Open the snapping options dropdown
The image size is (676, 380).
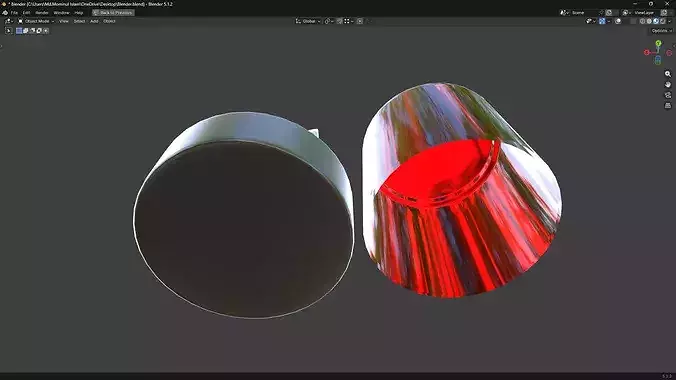point(348,21)
